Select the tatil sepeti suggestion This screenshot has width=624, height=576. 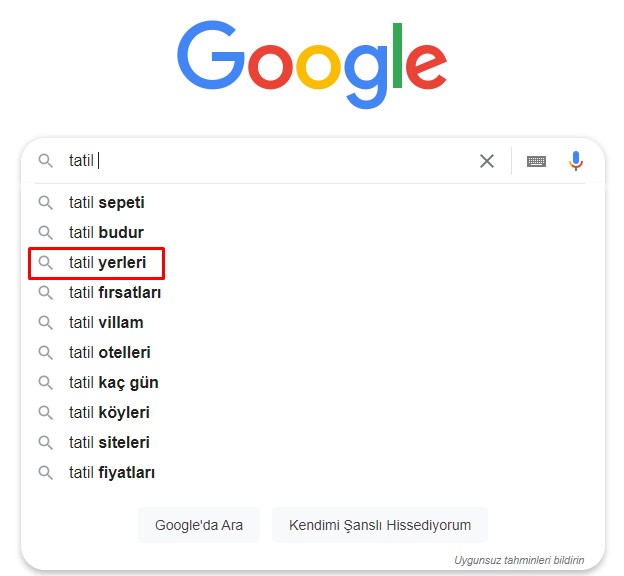click(312, 203)
